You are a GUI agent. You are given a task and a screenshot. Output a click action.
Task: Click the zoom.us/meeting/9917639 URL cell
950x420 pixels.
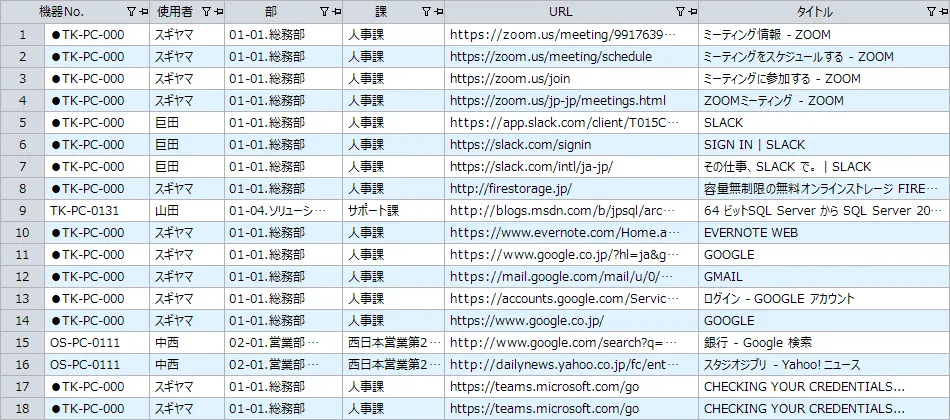click(571, 35)
